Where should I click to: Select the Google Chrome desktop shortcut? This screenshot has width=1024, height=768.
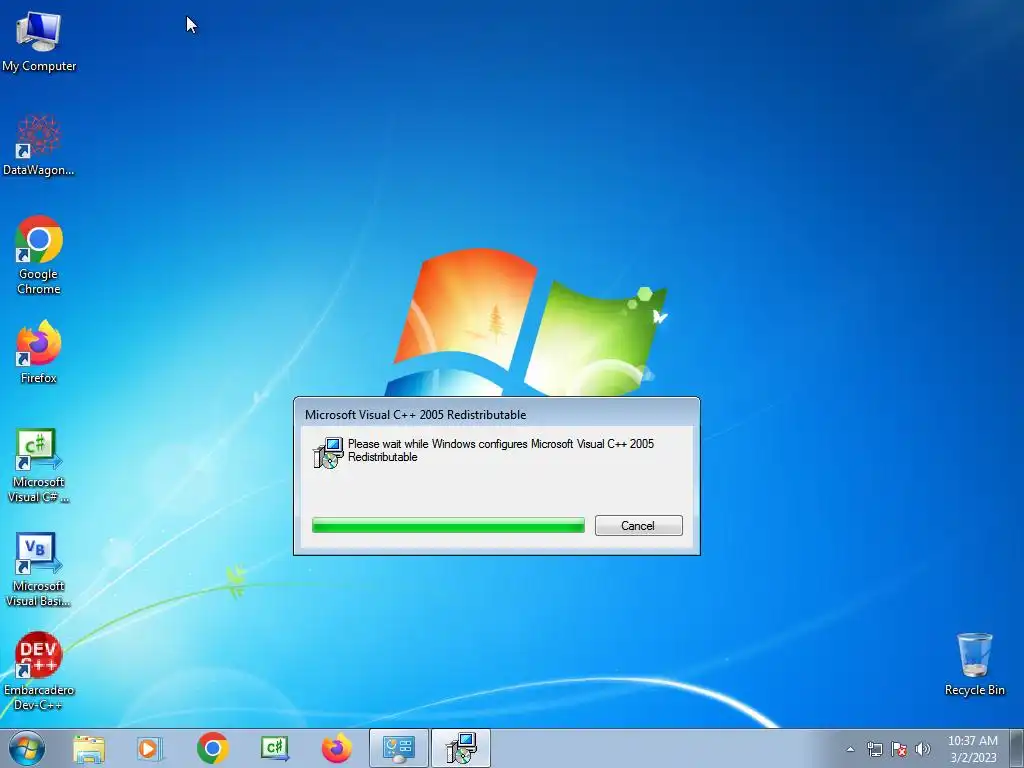coord(39,255)
